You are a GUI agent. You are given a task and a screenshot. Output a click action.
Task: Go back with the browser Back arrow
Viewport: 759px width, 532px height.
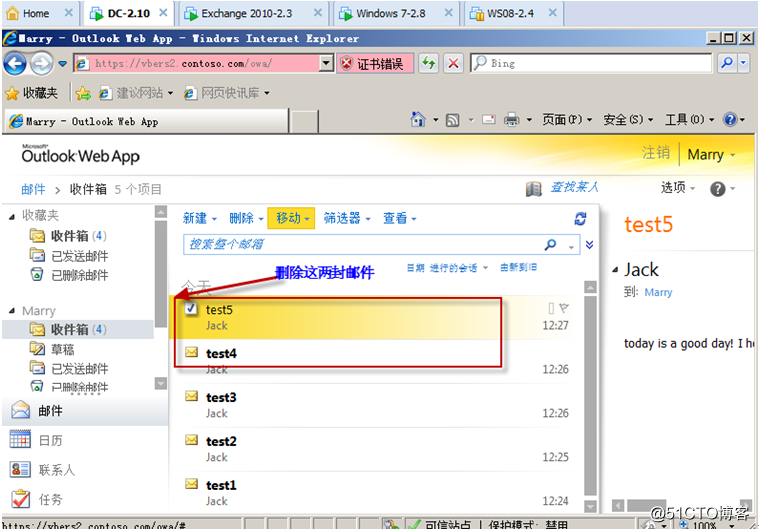coord(15,63)
